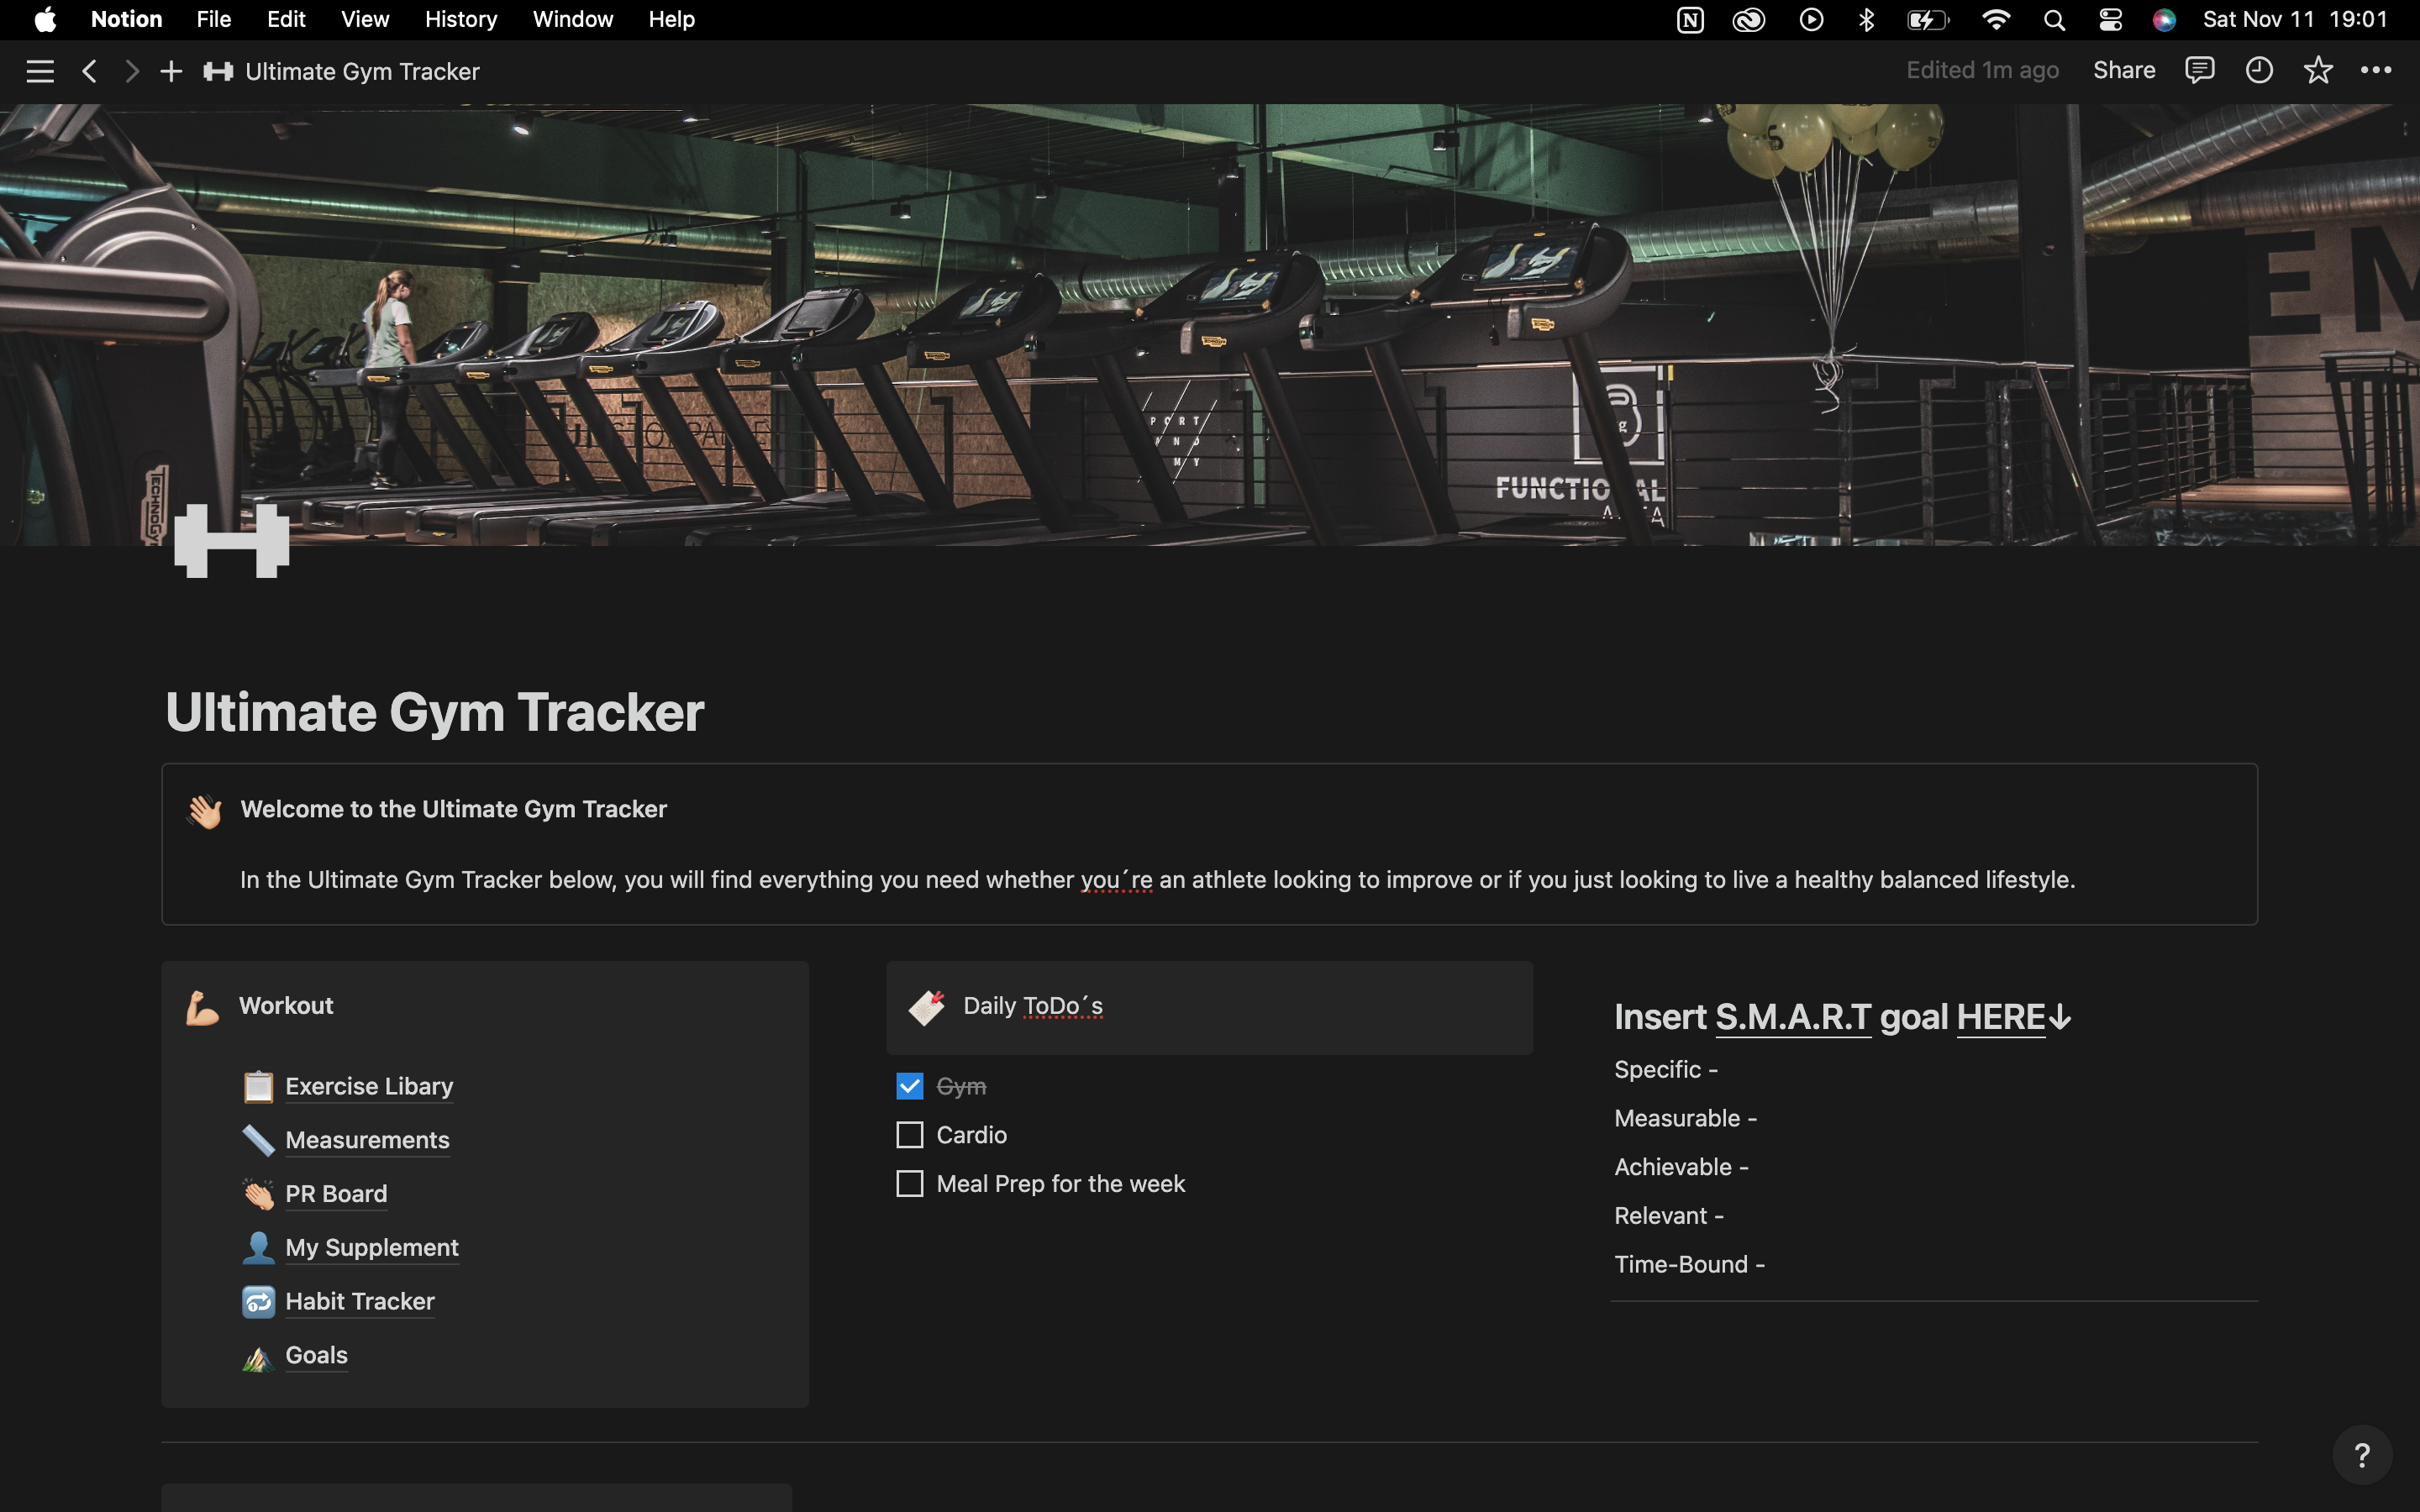
Task: Click the clipboard icon by Exercise Libary
Action: point(258,1086)
